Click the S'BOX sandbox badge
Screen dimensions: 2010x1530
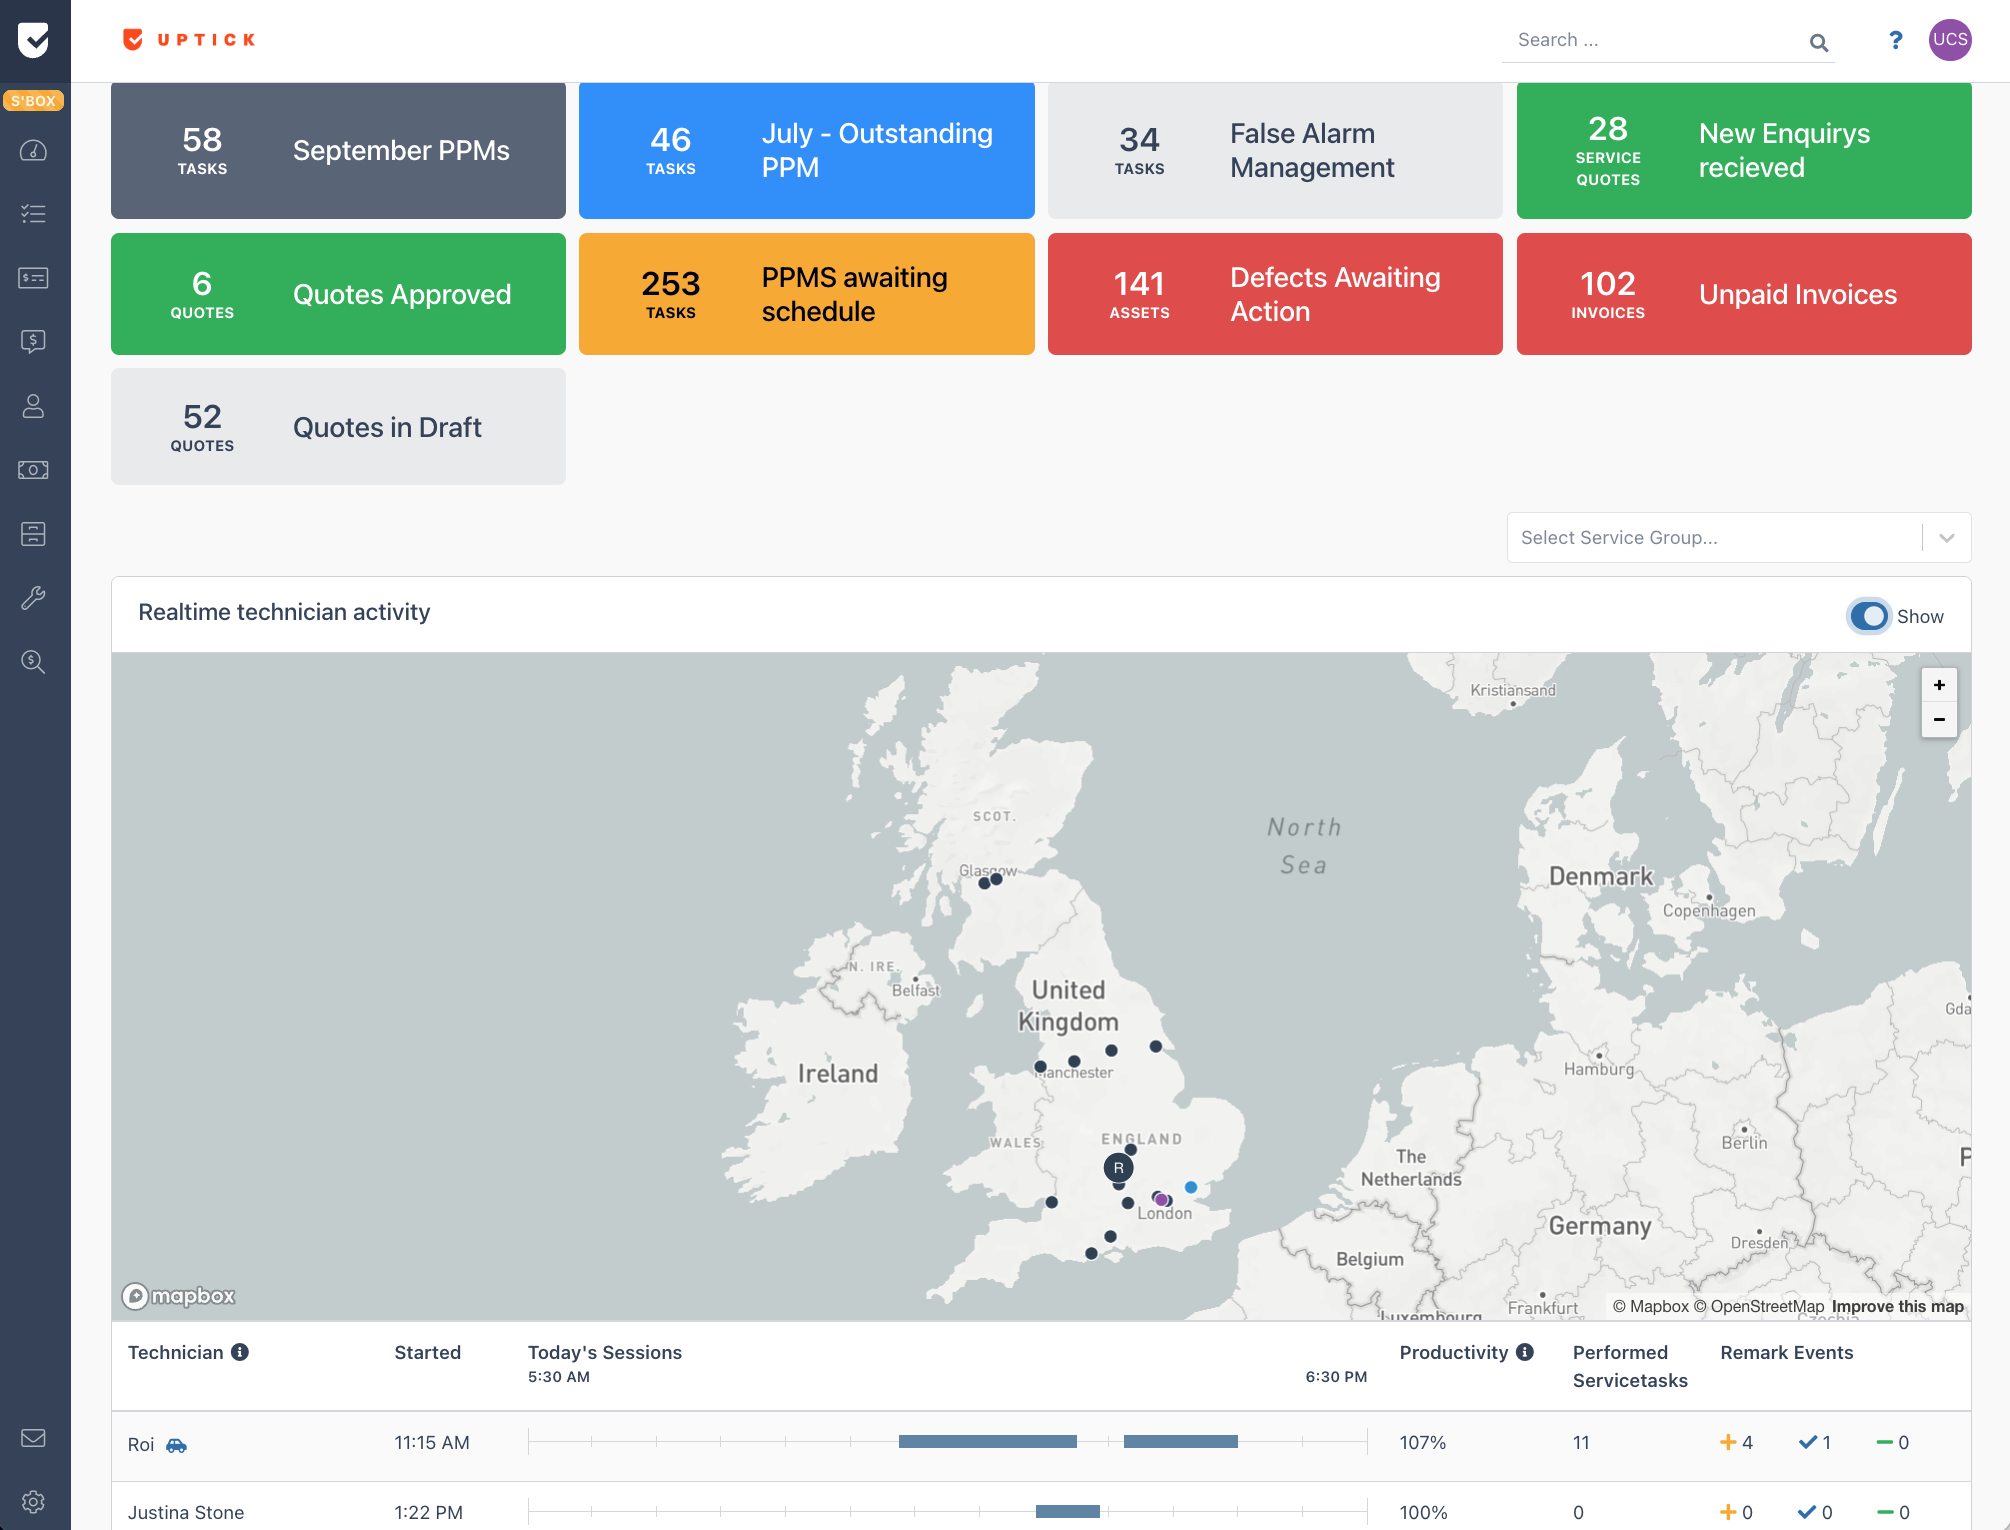tap(34, 101)
